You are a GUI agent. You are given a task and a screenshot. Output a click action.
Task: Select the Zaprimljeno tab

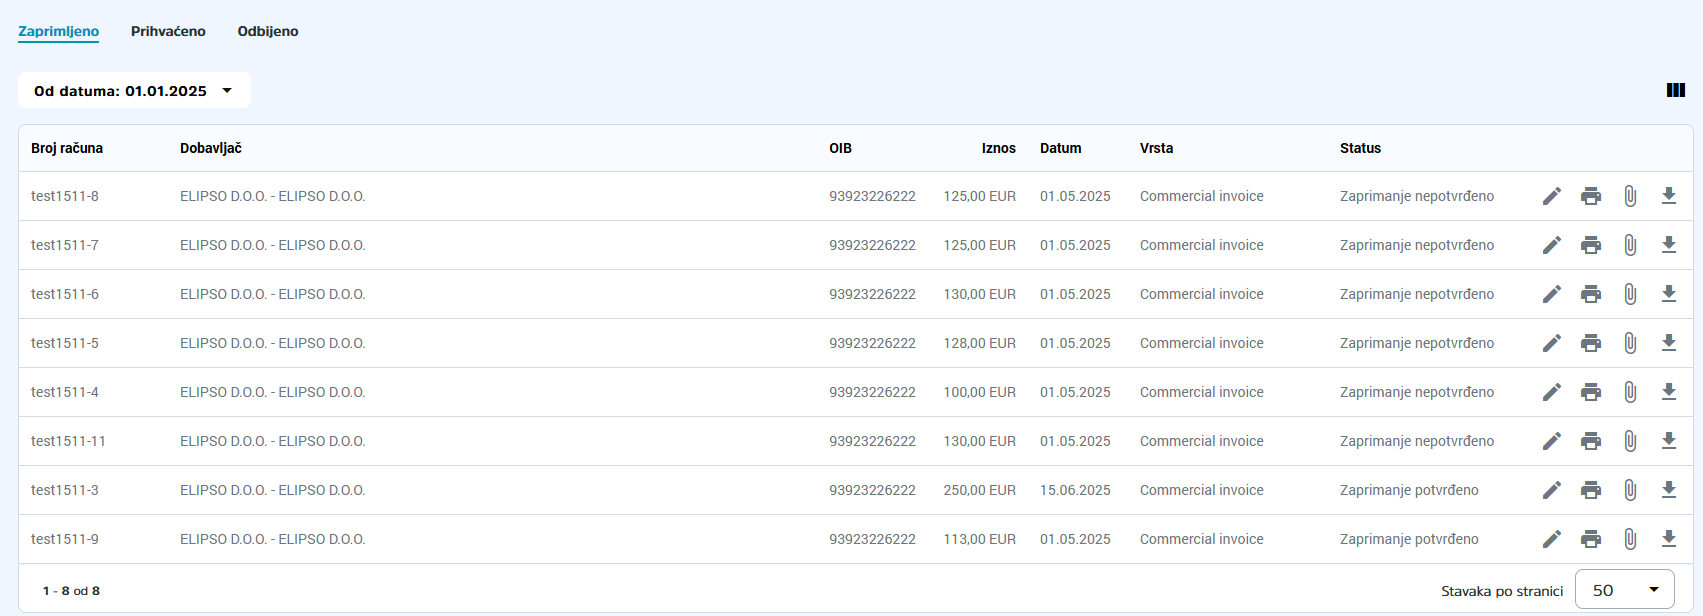click(58, 31)
